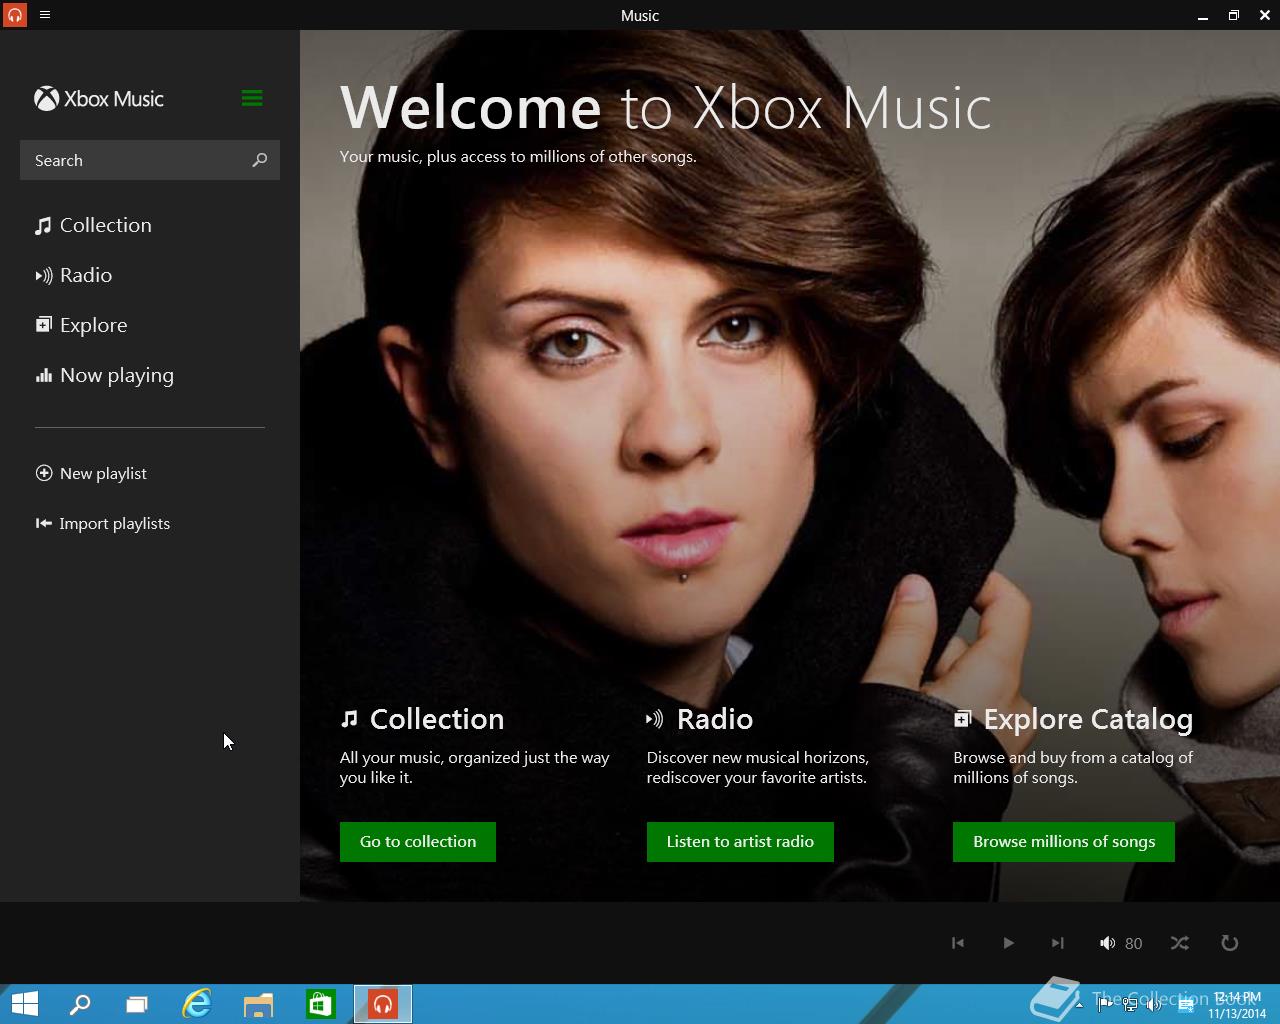
Task: Skip to next track
Action: click(x=1058, y=943)
